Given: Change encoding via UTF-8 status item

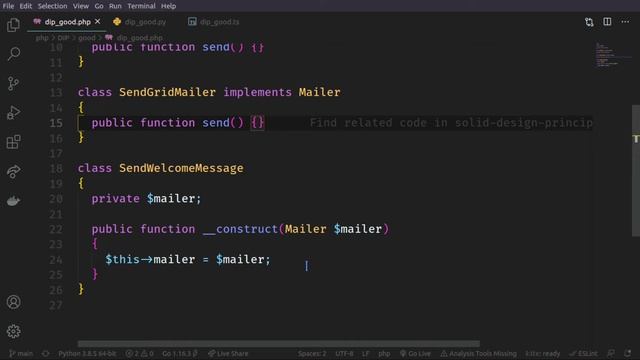Looking at the screenshot, I should (344, 353).
